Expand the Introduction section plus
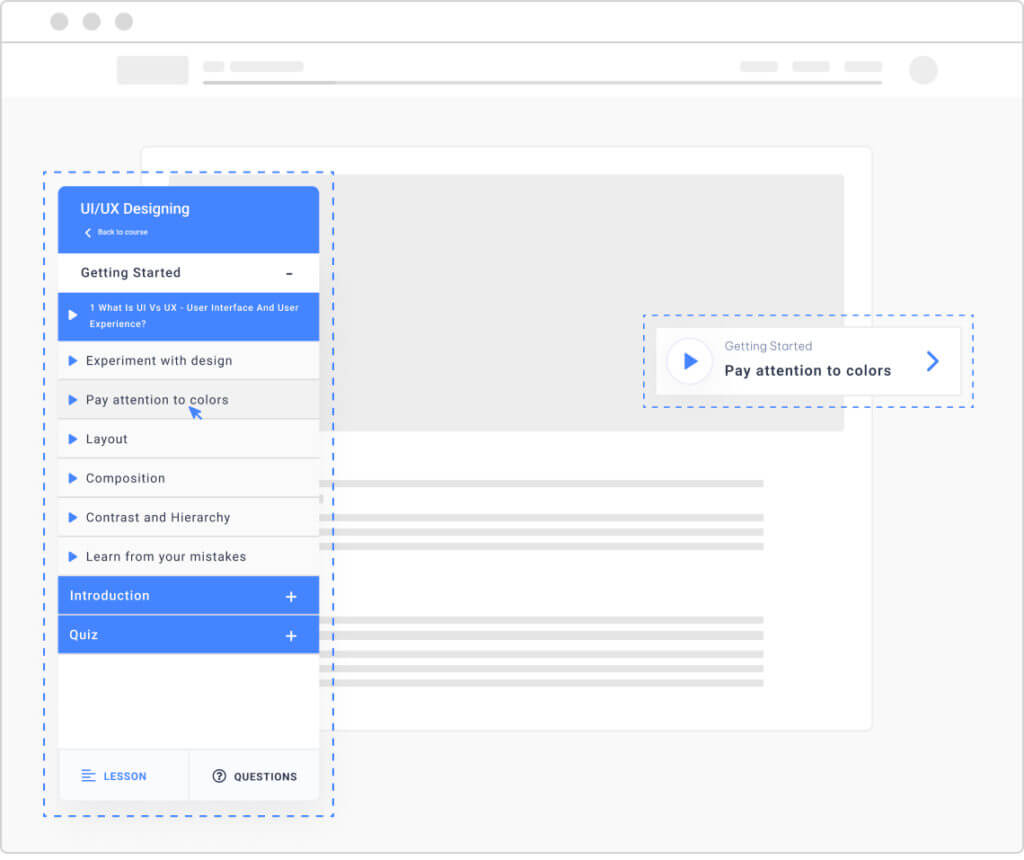Viewport: 1024px width, 860px height. pos(291,596)
